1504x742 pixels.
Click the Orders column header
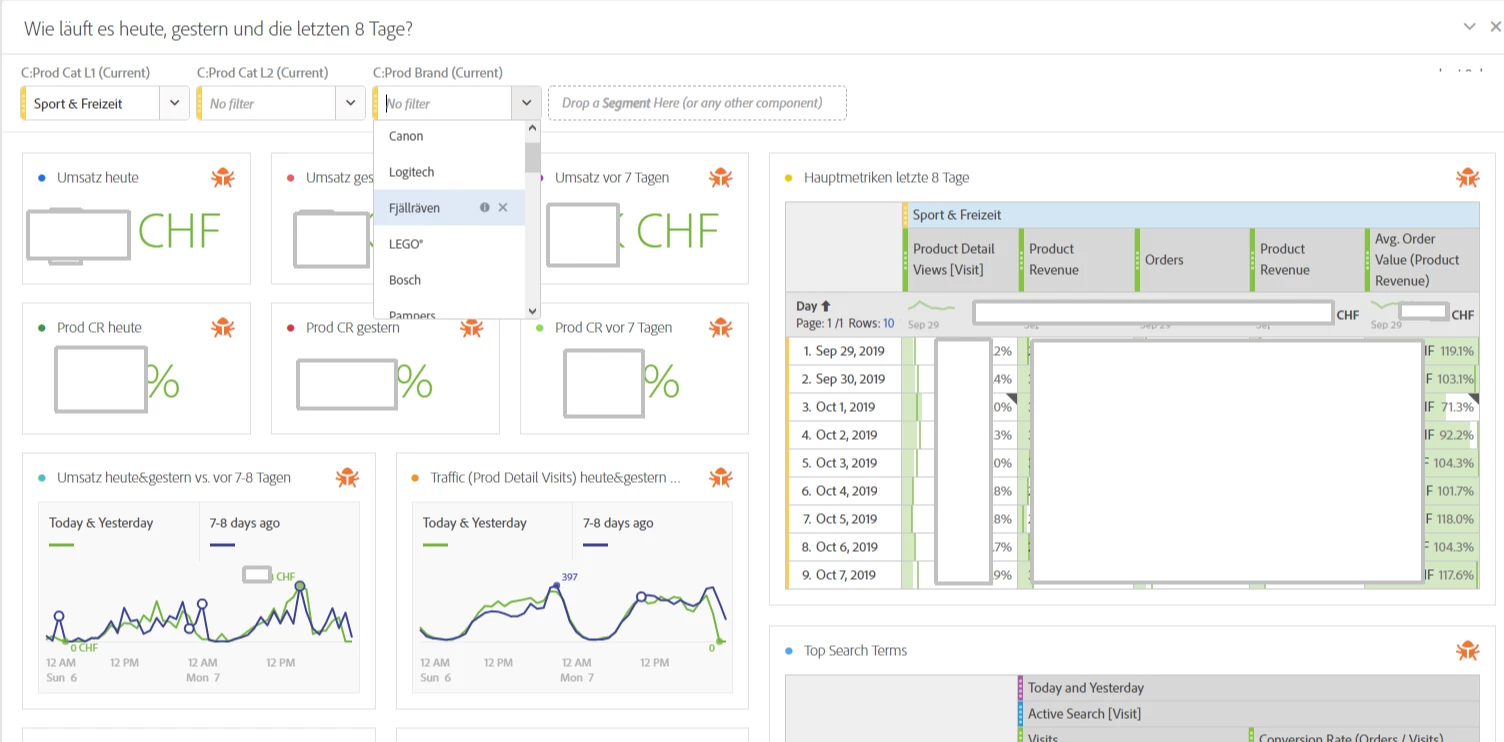coord(1192,260)
